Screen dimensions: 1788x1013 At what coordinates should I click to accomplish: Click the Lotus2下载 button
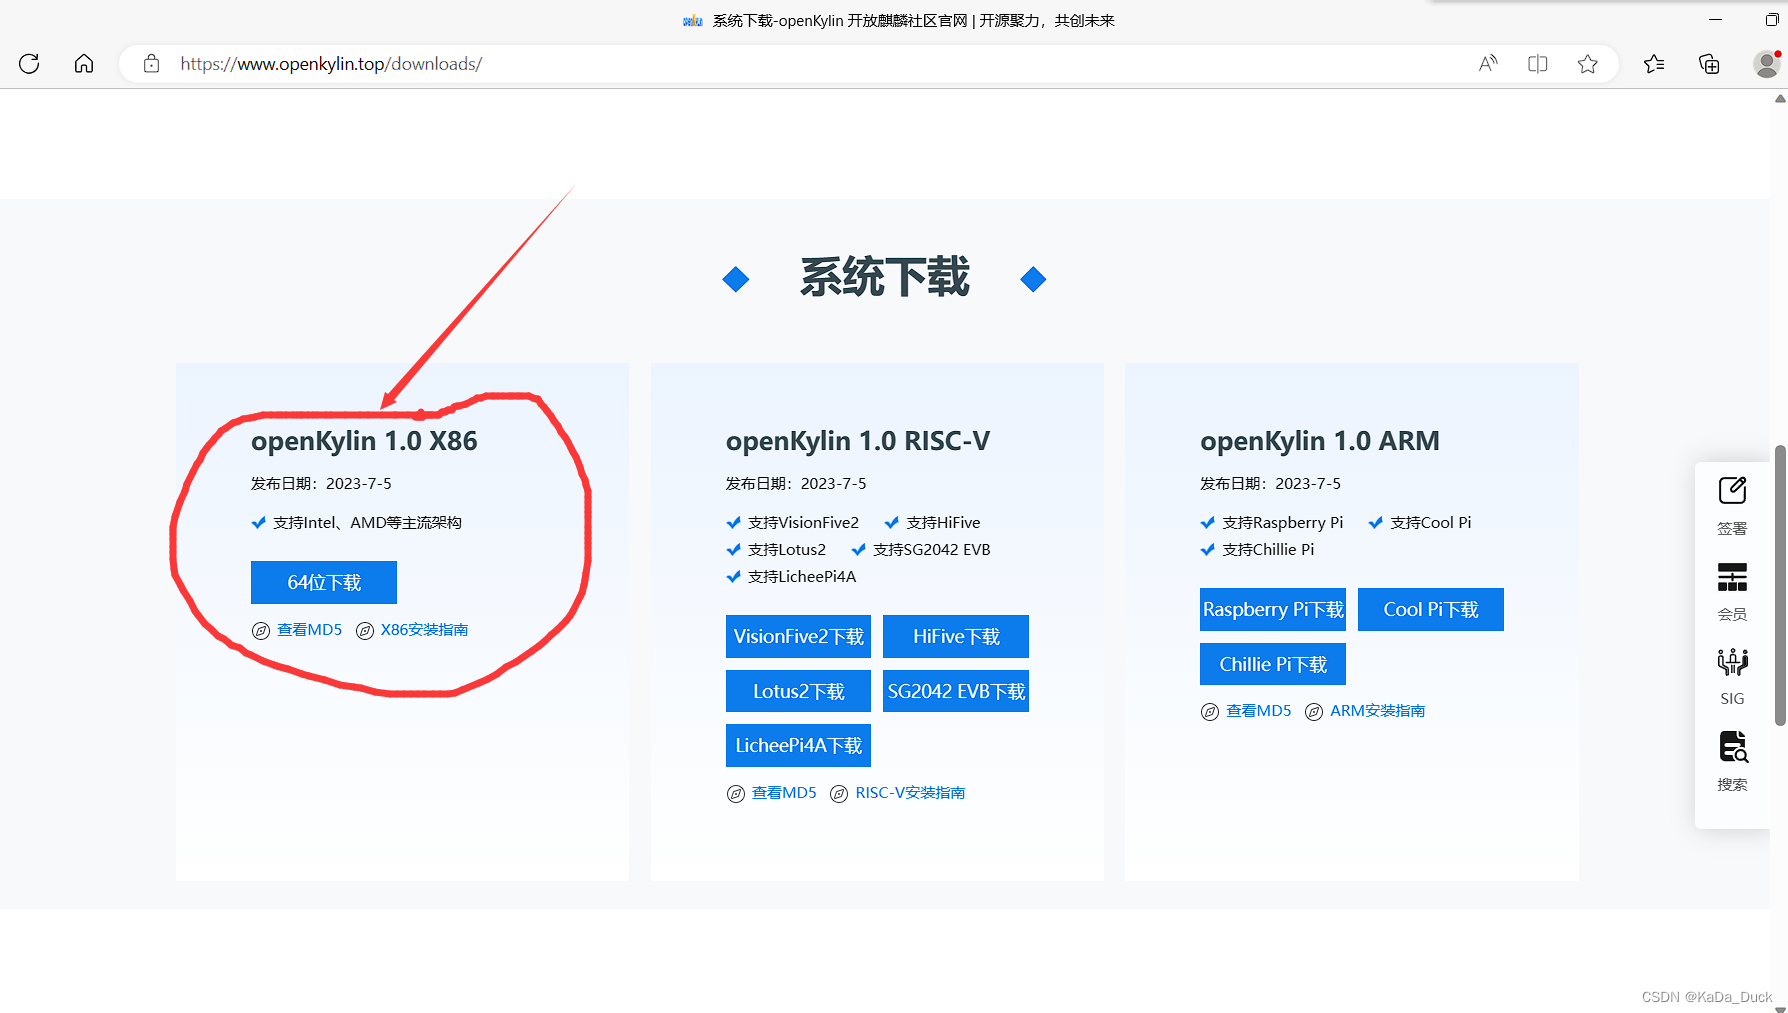[798, 691]
